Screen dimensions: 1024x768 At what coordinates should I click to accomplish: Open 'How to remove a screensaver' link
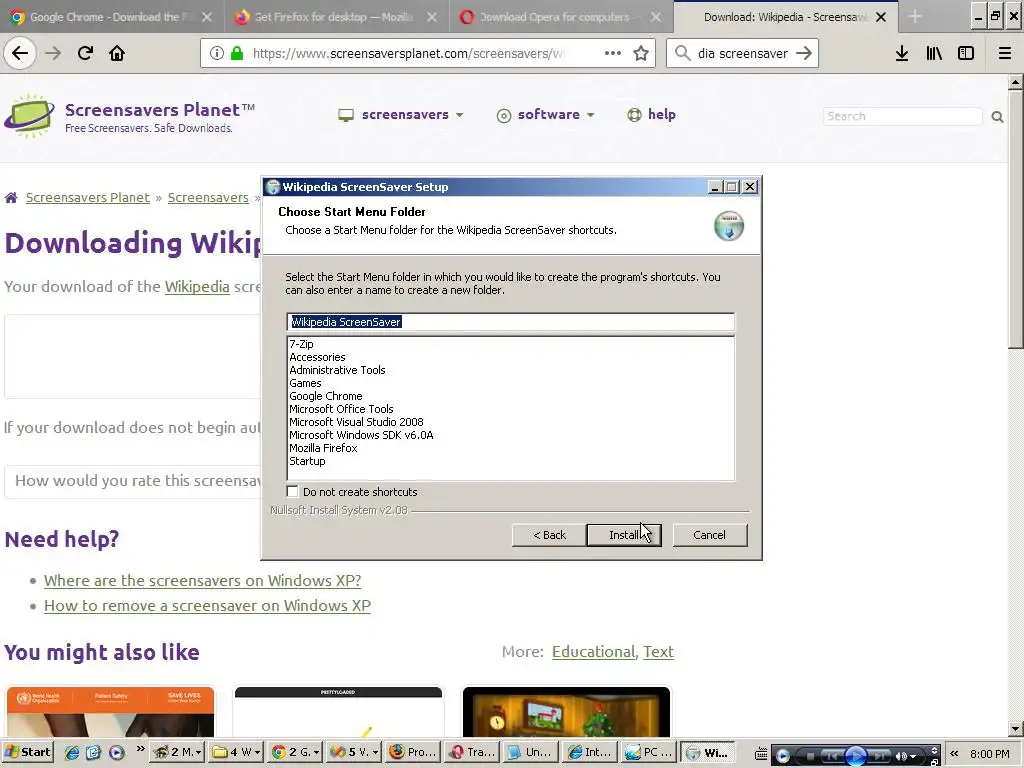click(207, 605)
